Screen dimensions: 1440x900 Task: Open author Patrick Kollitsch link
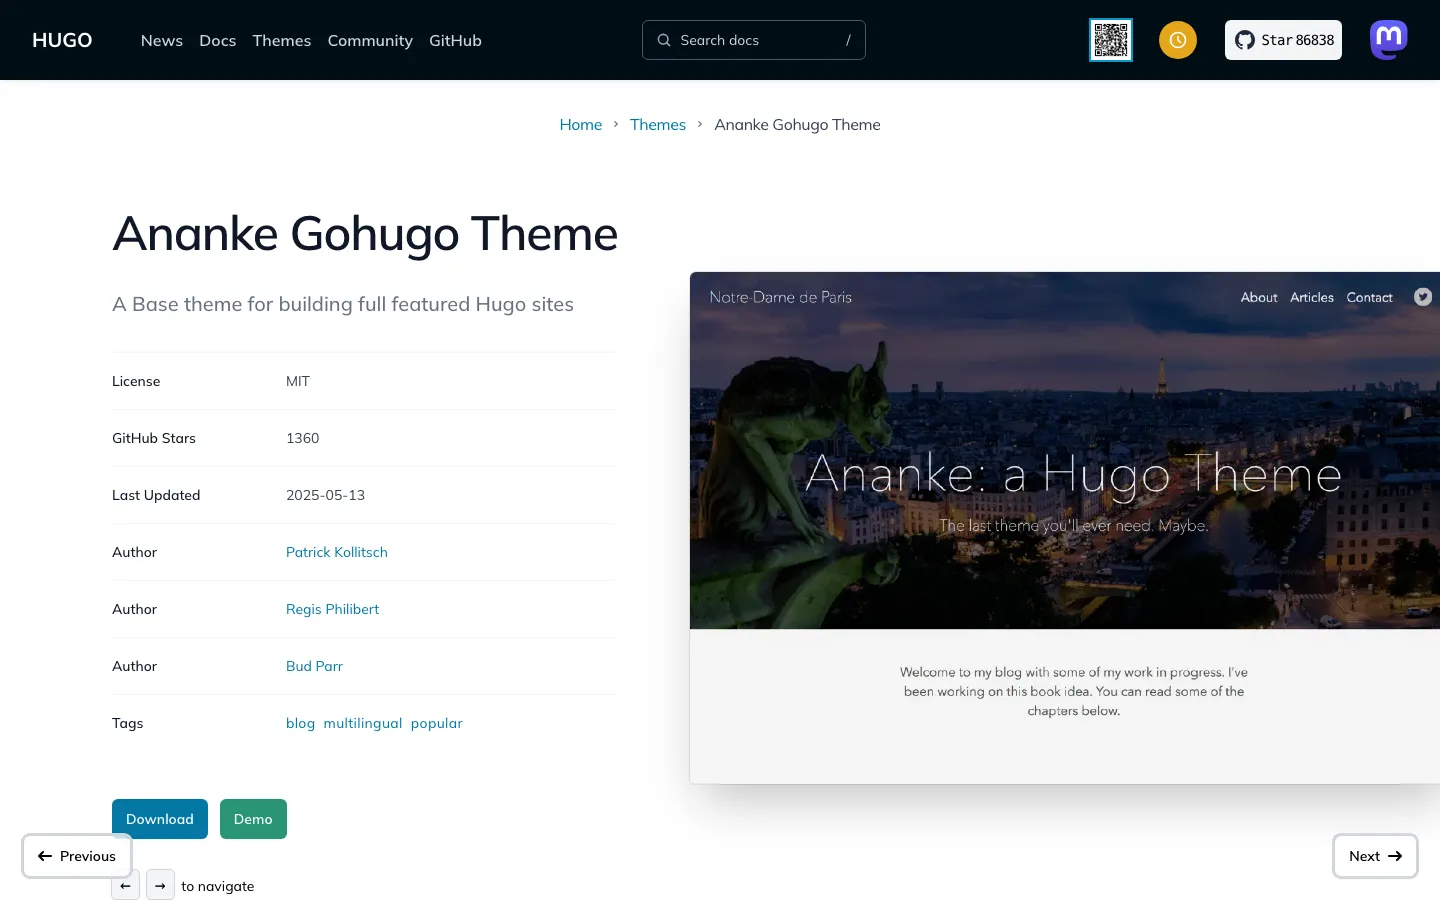point(337,552)
